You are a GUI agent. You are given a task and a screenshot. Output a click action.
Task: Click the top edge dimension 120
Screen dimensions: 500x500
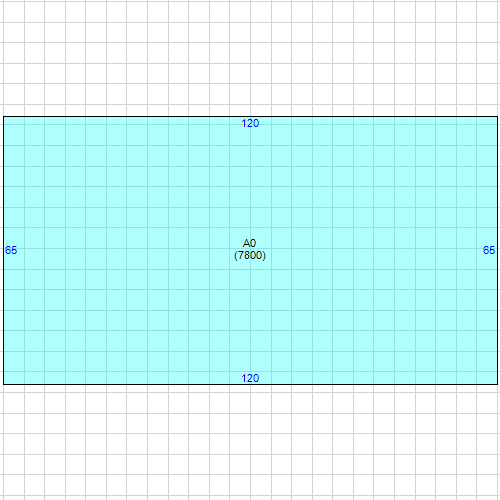coord(250,123)
